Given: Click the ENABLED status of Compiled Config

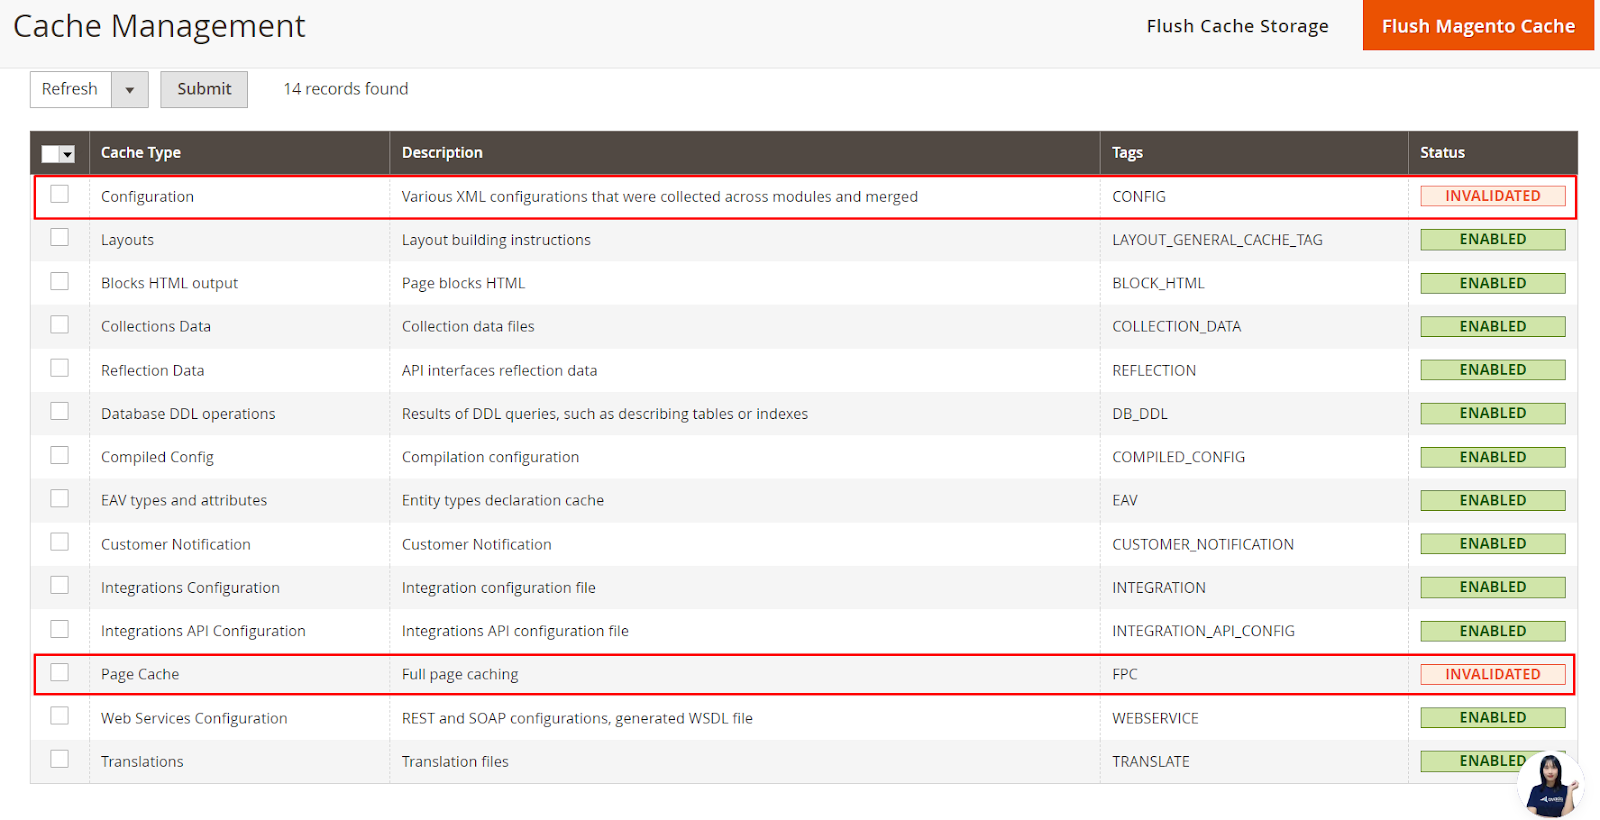Looking at the screenshot, I should tap(1493, 457).
